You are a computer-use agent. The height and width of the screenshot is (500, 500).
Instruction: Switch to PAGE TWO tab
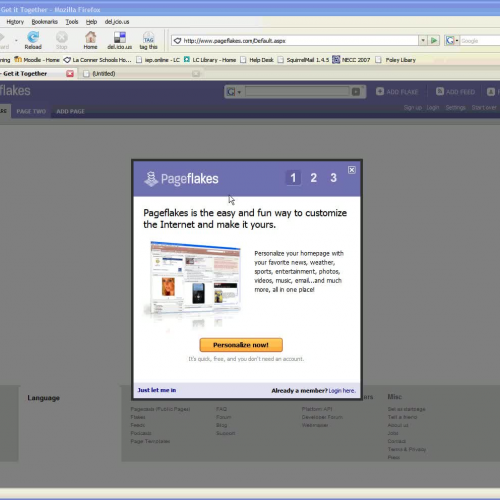(31, 111)
